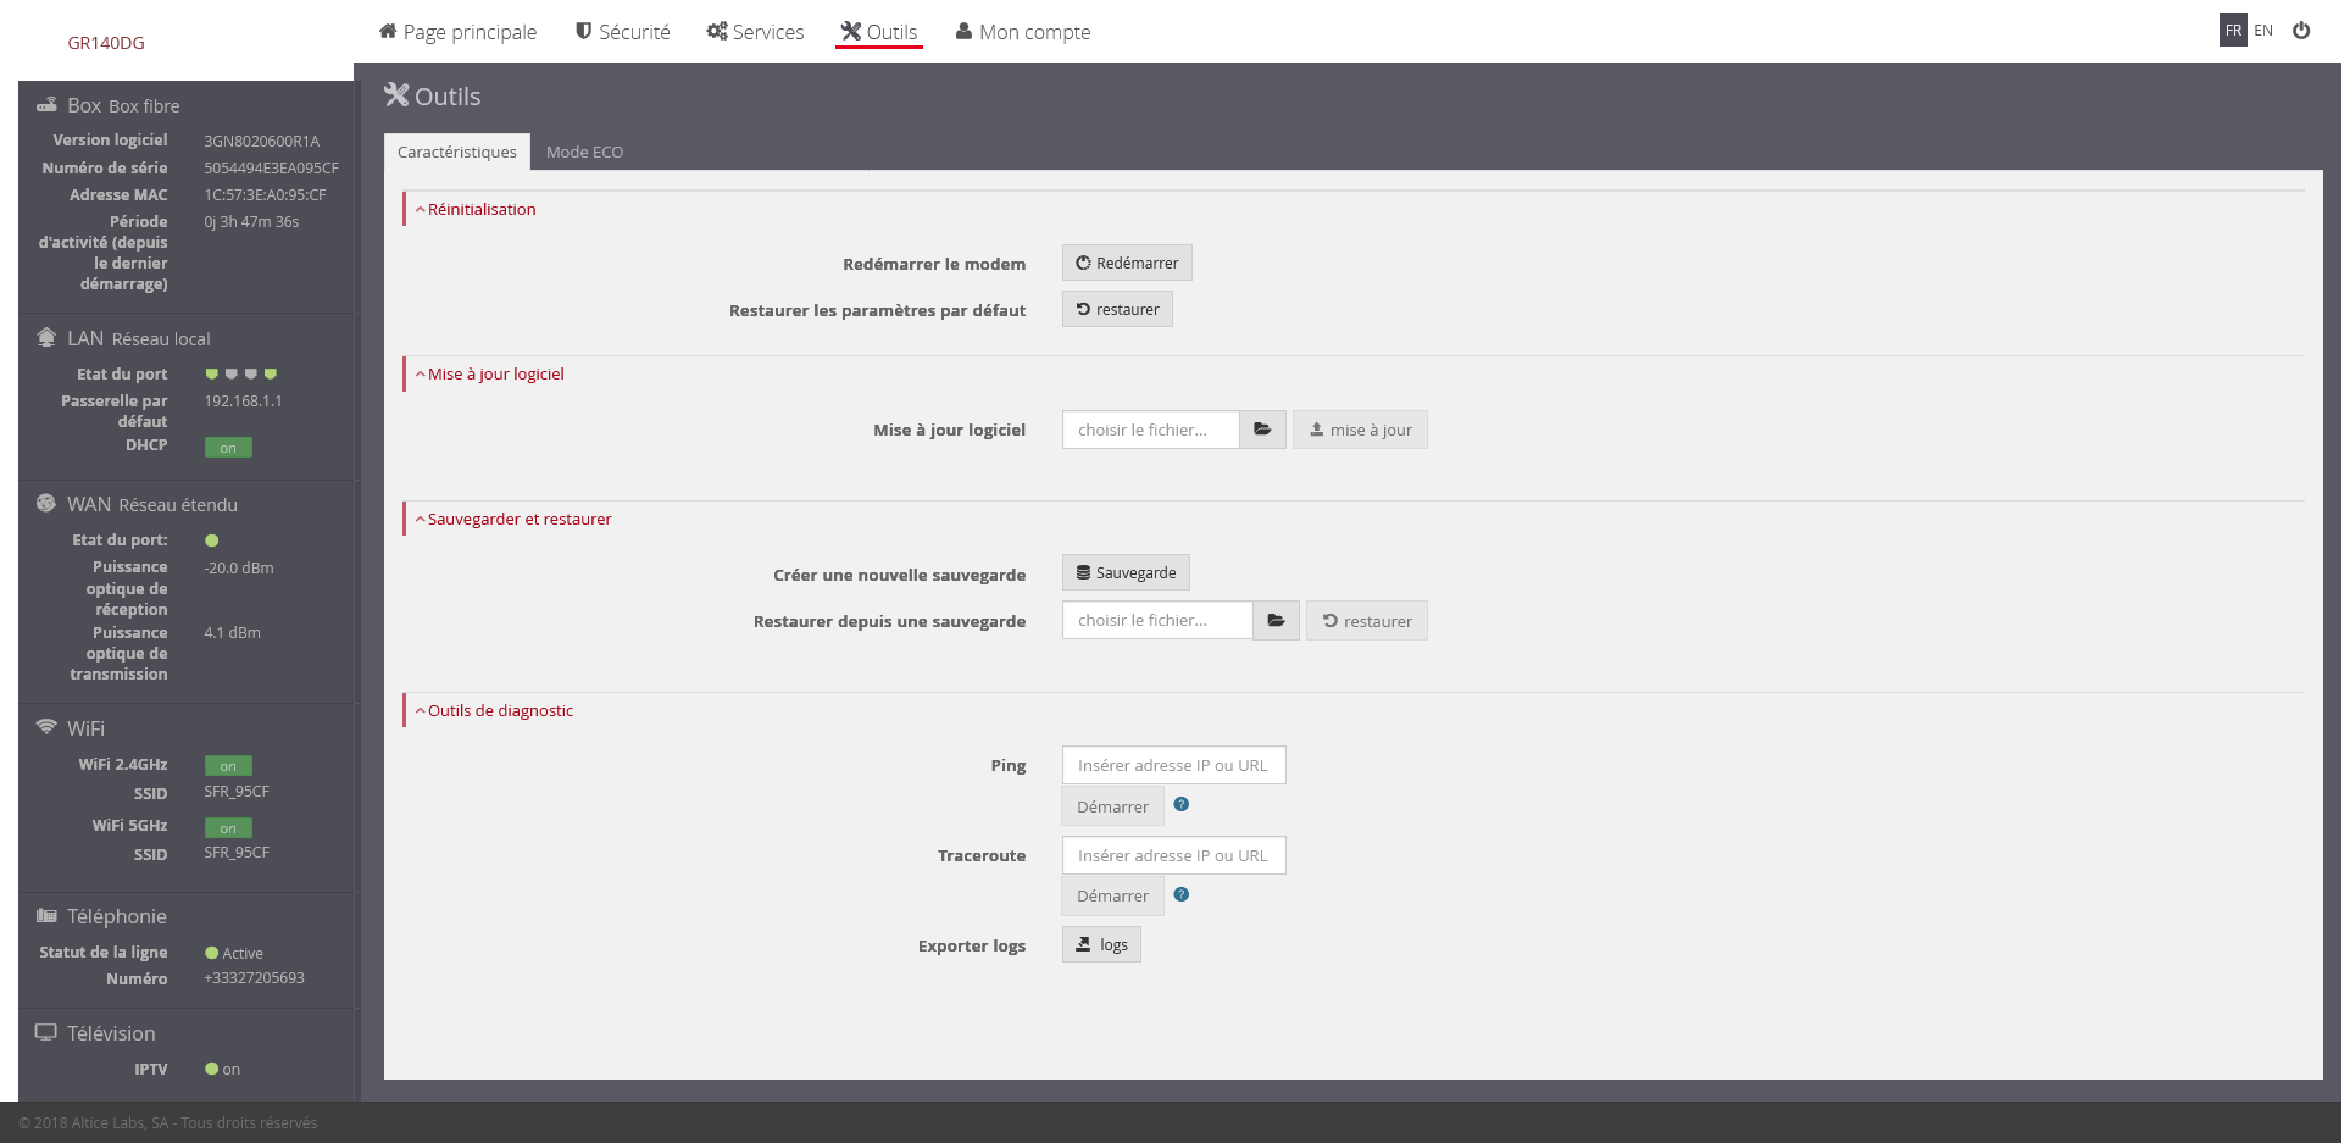Toggle DHCP off in the LAN panel
The width and height of the screenshot is (2341, 1143).
click(x=227, y=447)
